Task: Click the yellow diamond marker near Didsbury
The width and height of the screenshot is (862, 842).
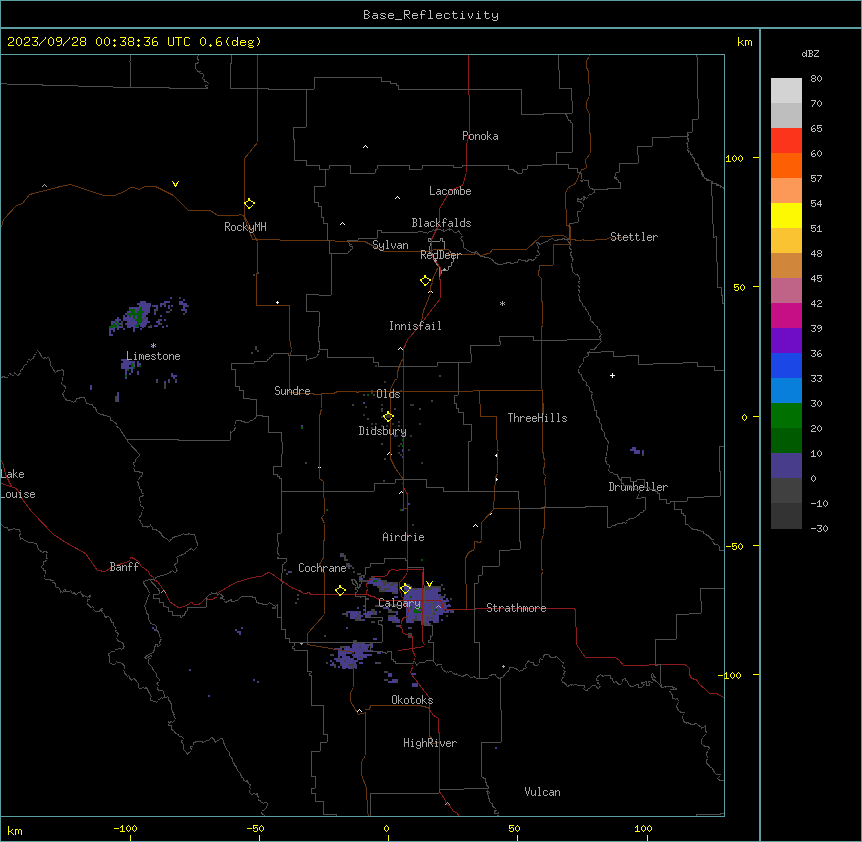Action: click(388, 417)
